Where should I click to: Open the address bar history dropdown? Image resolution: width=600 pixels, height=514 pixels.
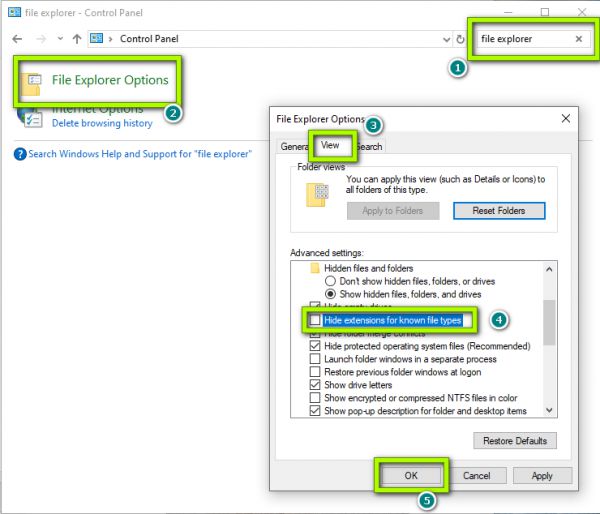point(446,39)
